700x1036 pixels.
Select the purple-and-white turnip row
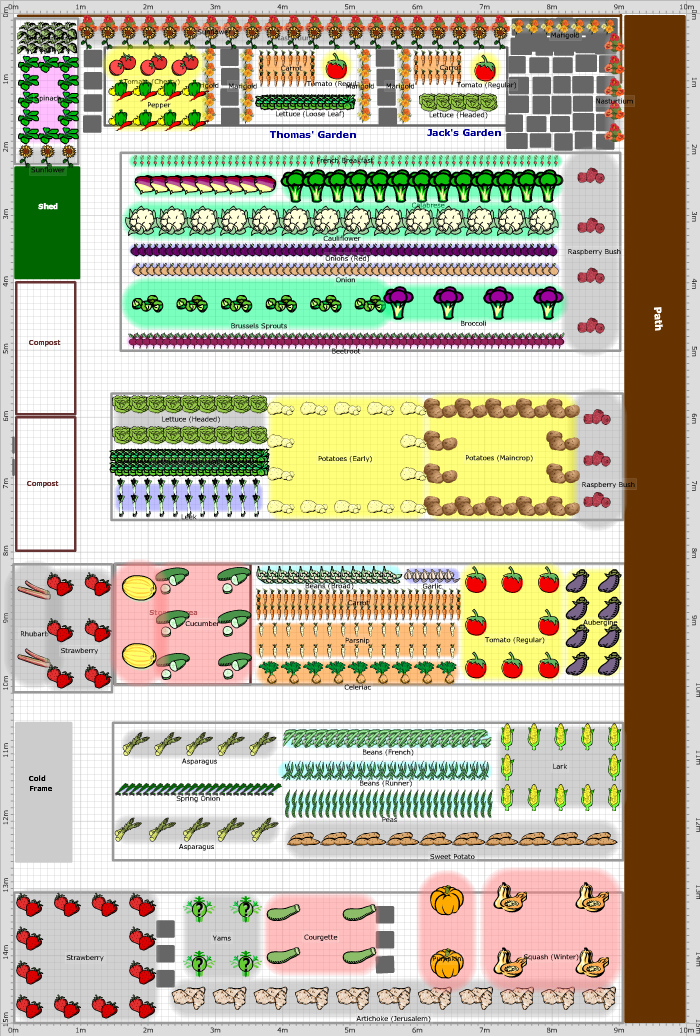pos(205,184)
